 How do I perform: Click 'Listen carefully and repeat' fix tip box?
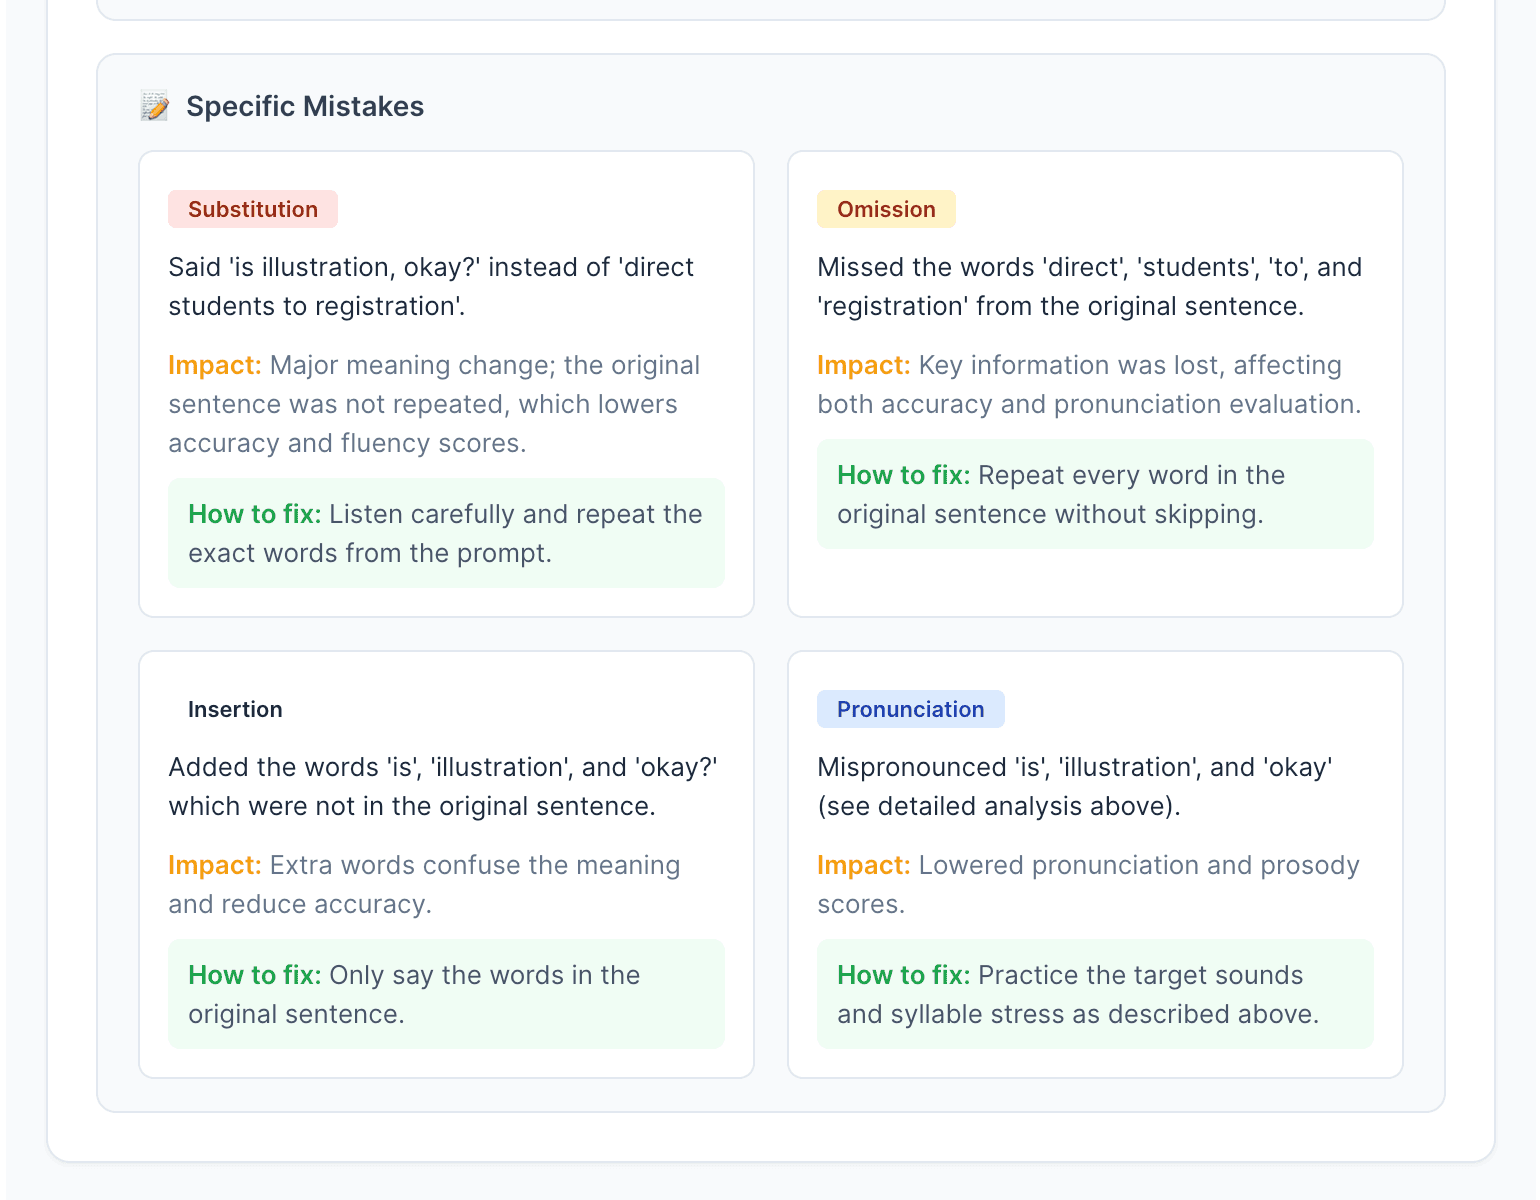pos(446,533)
